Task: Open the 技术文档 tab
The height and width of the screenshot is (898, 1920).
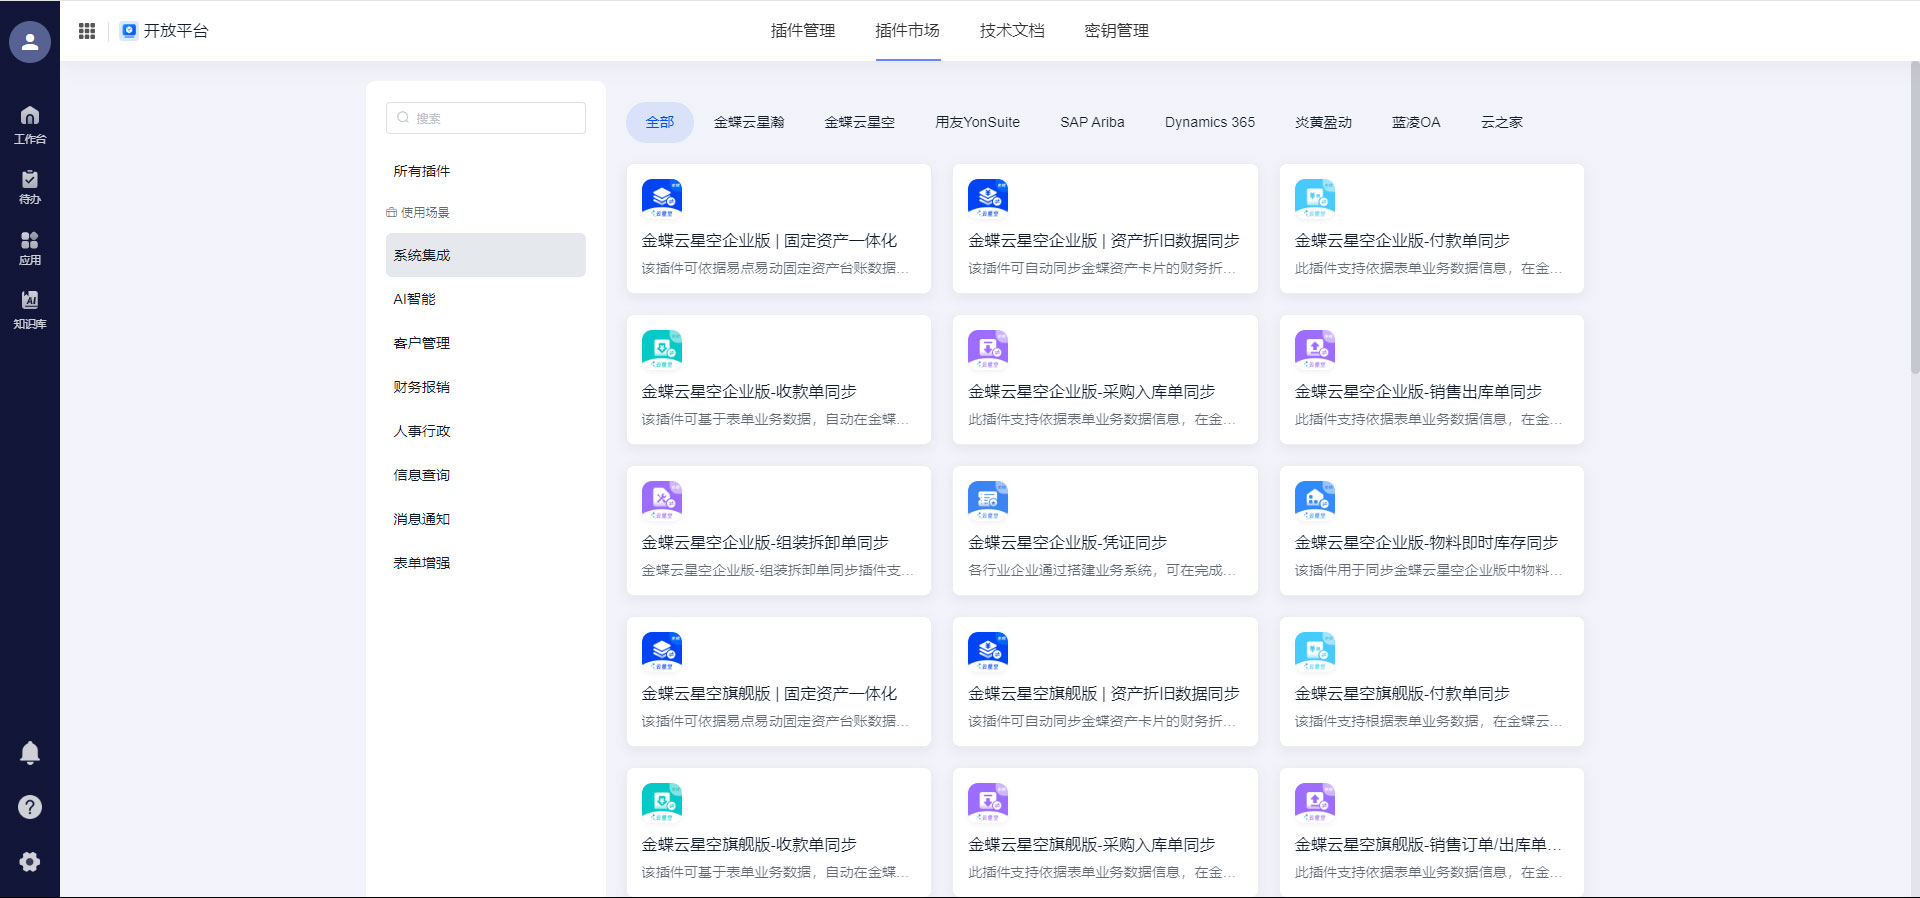Action: pyautogui.click(x=1012, y=31)
